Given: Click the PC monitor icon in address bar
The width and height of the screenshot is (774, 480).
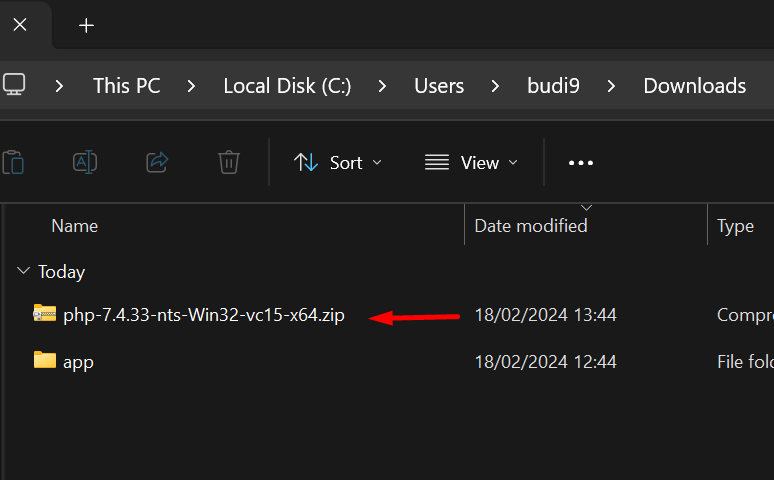Looking at the screenshot, I should 14,85.
